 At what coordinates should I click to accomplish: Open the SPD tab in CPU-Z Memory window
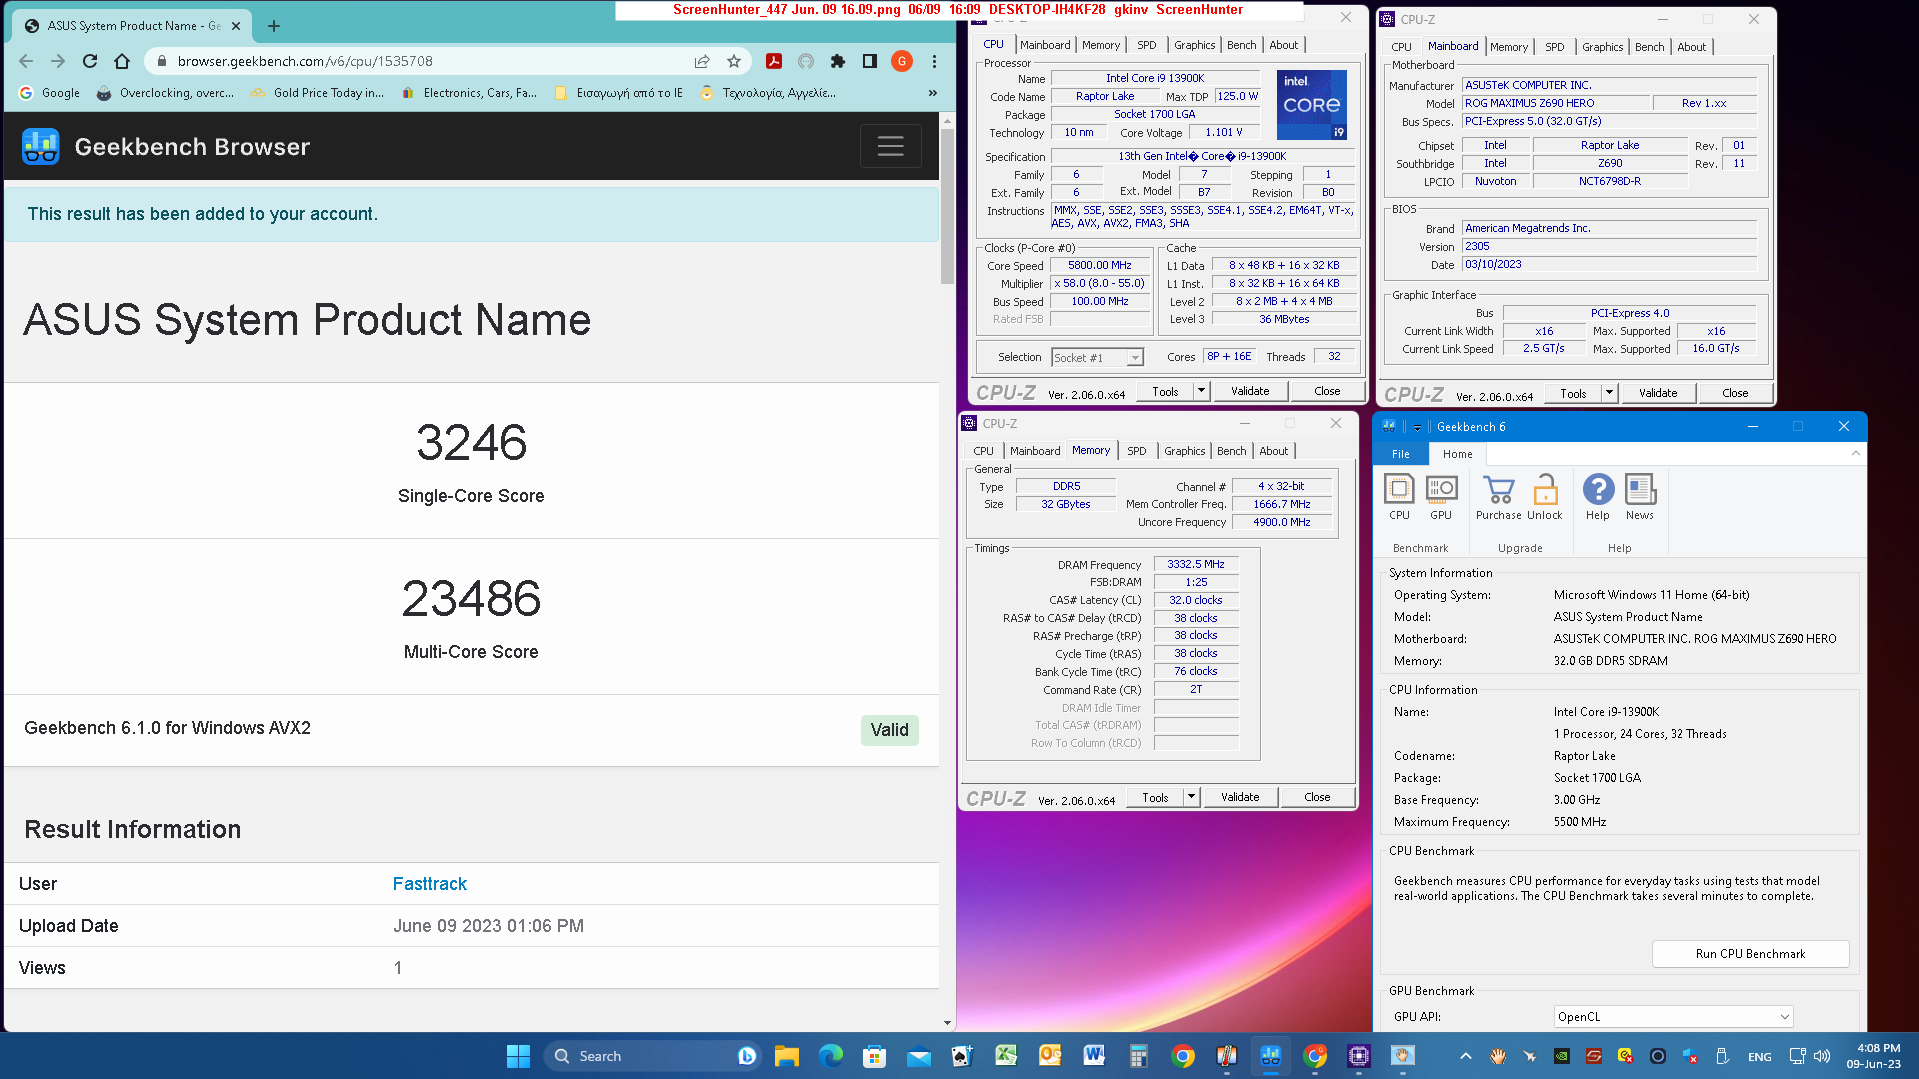click(1137, 451)
